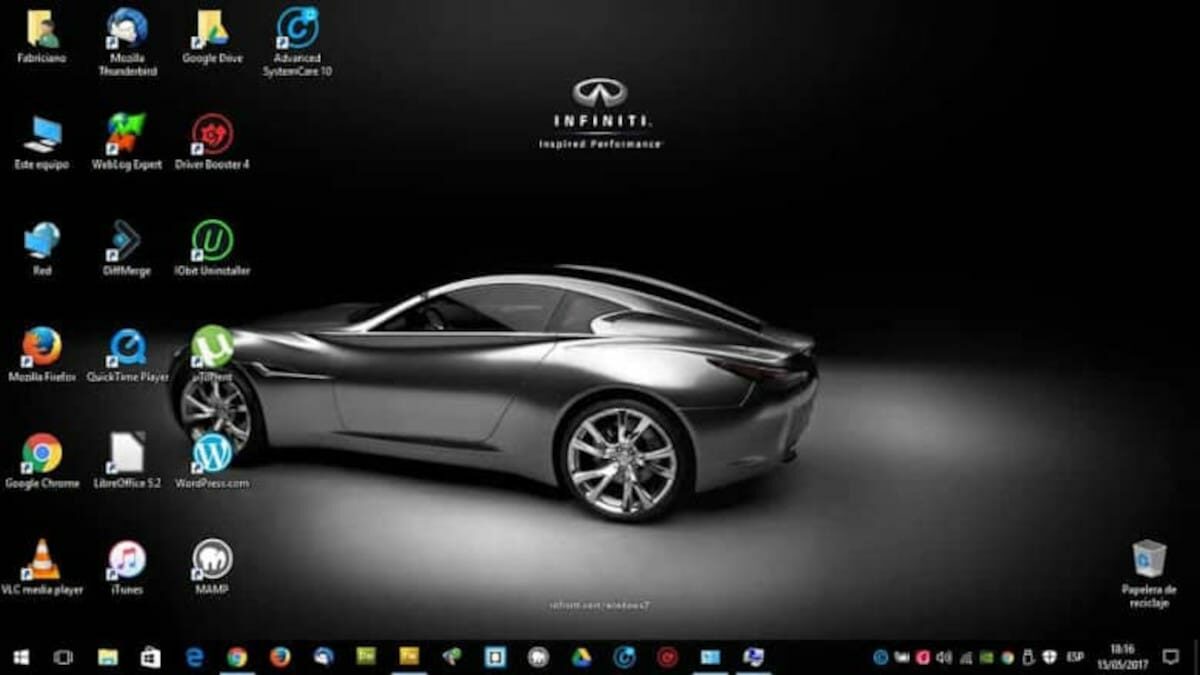The height and width of the screenshot is (675, 1200).
Task: Click the QuickTime Player shortcut
Action: [x=127, y=354]
